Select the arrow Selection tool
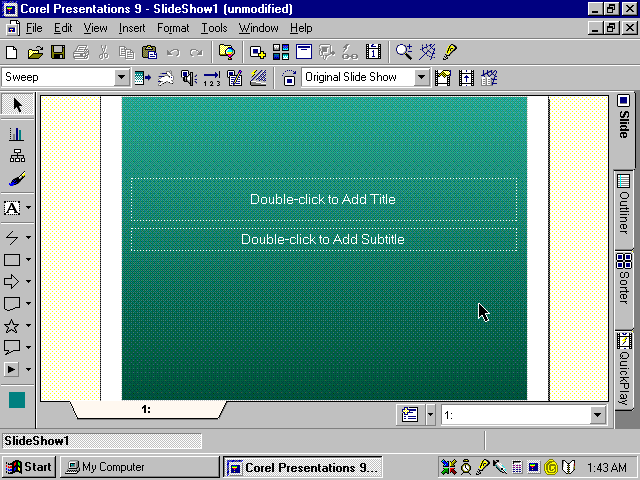This screenshot has height=480, width=640. [18, 105]
